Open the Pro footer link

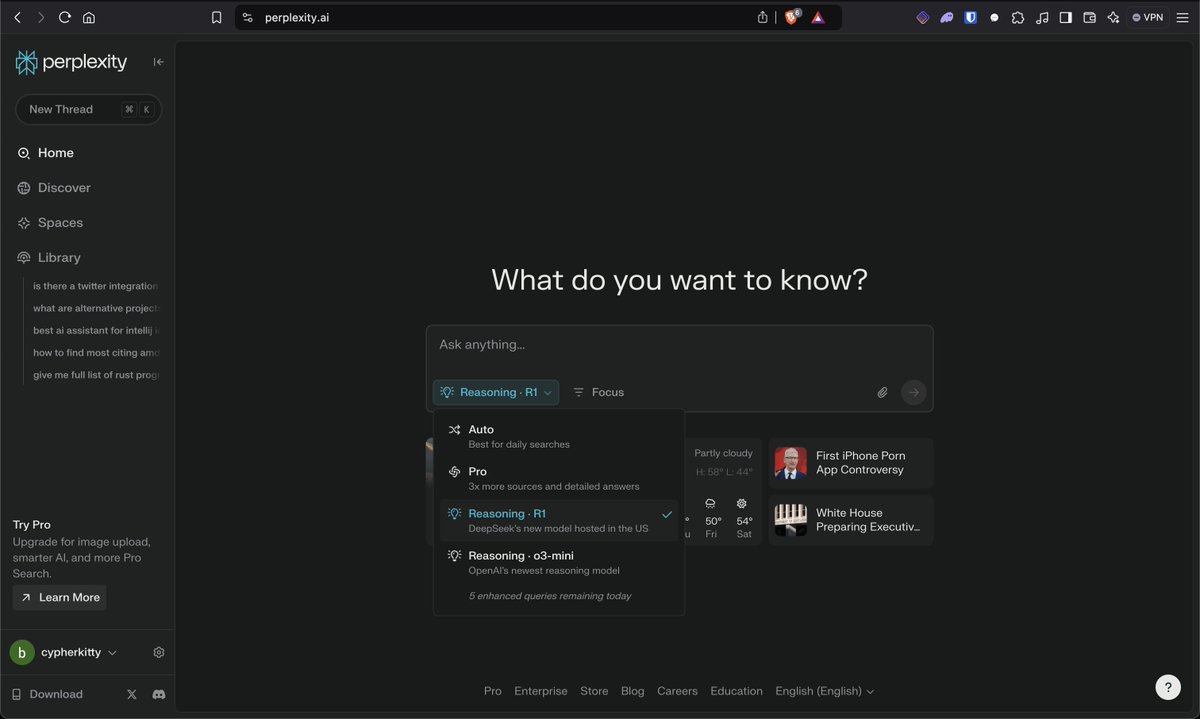pos(493,691)
